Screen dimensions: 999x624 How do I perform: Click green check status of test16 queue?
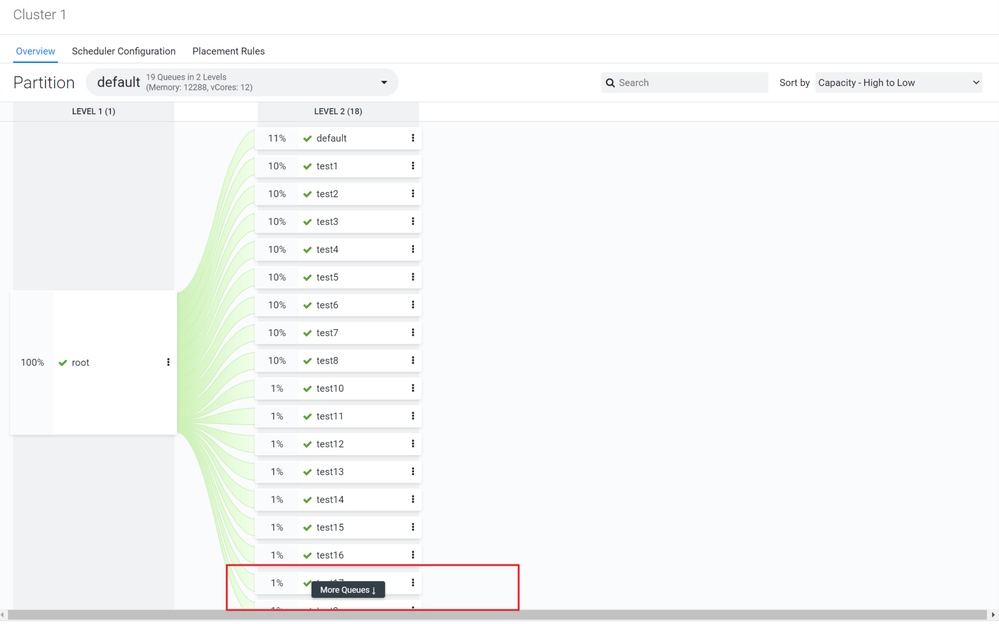point(307,555)
